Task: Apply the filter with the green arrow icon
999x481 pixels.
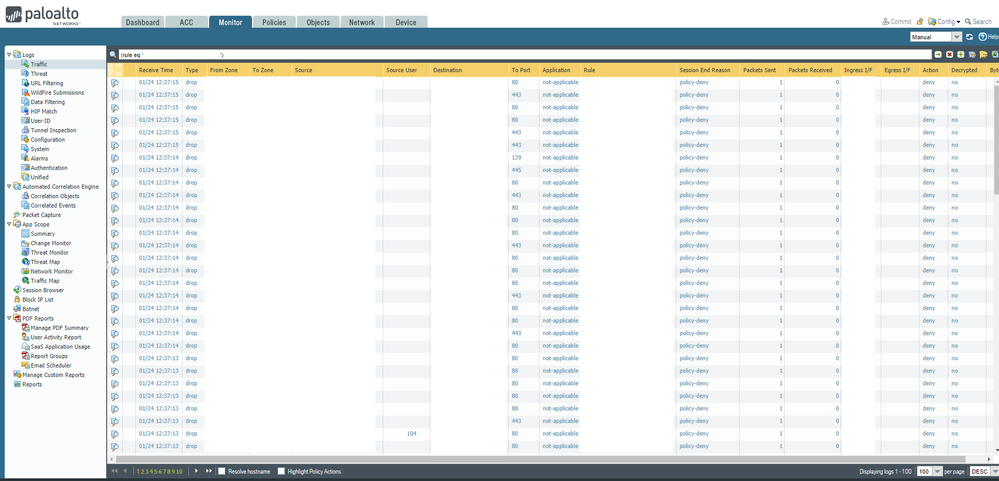Action: (x=937, y=54)
